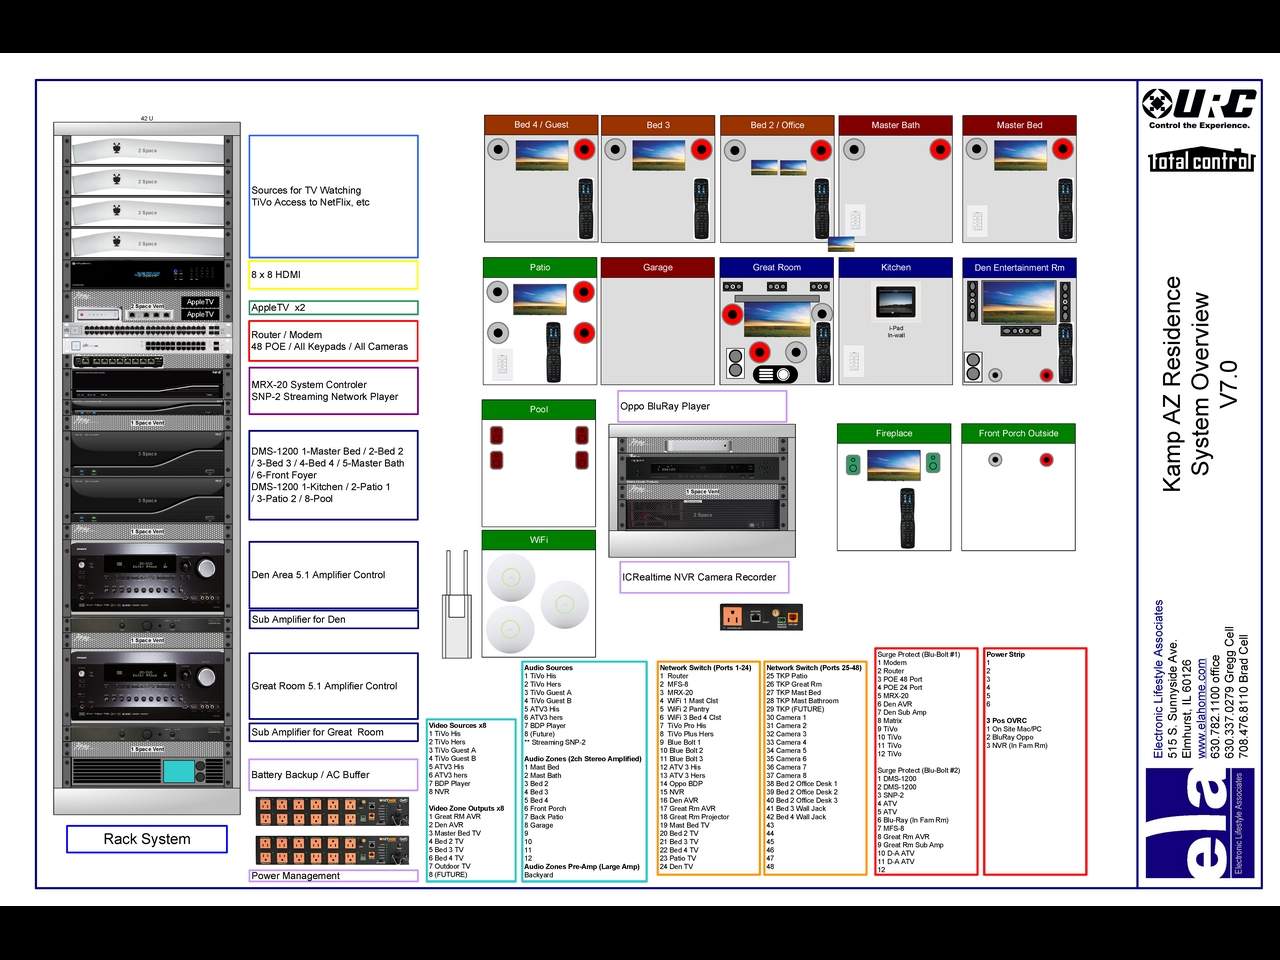Select the wall keypad in Master Bath
The image size is (1280, 960).
click(854, 219)
